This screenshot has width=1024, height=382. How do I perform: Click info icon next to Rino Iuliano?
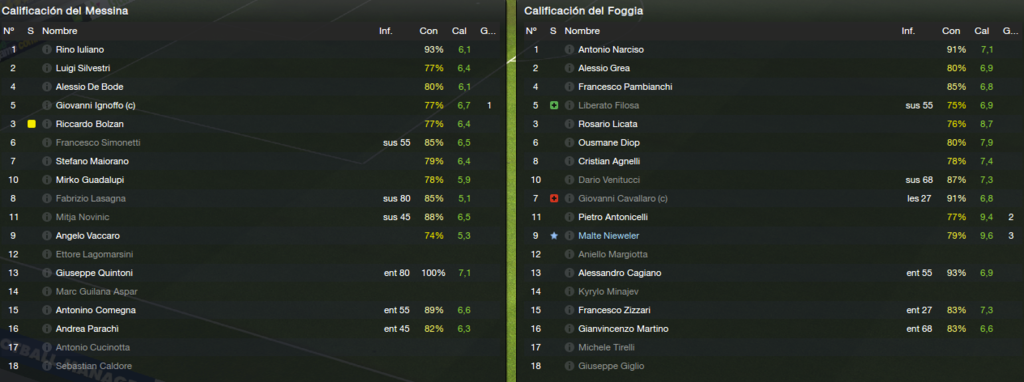pos(46,50)
